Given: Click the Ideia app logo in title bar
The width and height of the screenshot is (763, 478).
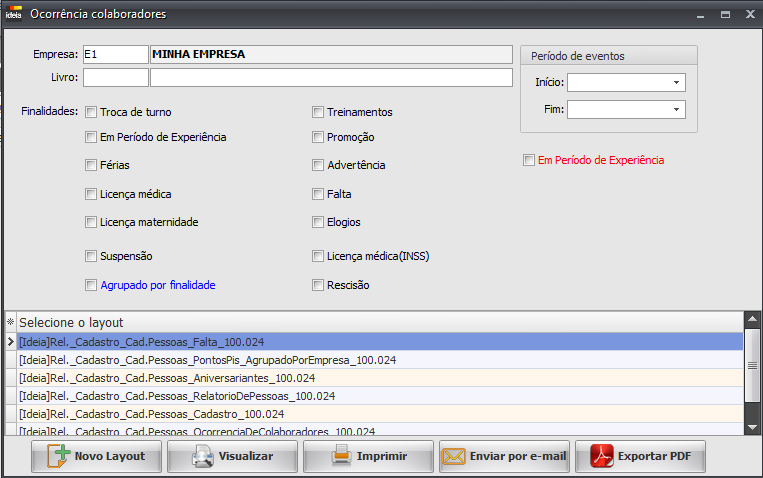Looking at the screenshot, I should 14,14.
